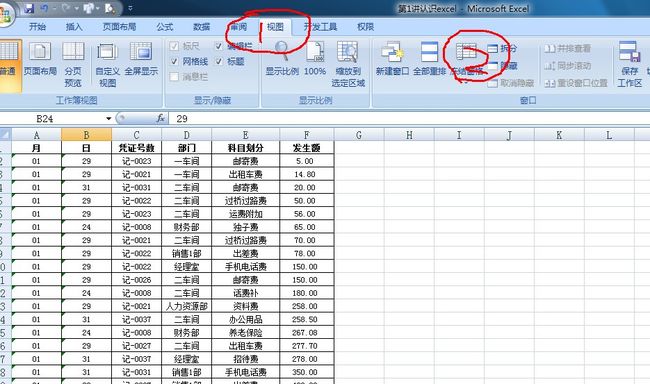650x384 pixels.
Task: Open the 公式 ribbon tab
Action: click(x=165, y=27)
